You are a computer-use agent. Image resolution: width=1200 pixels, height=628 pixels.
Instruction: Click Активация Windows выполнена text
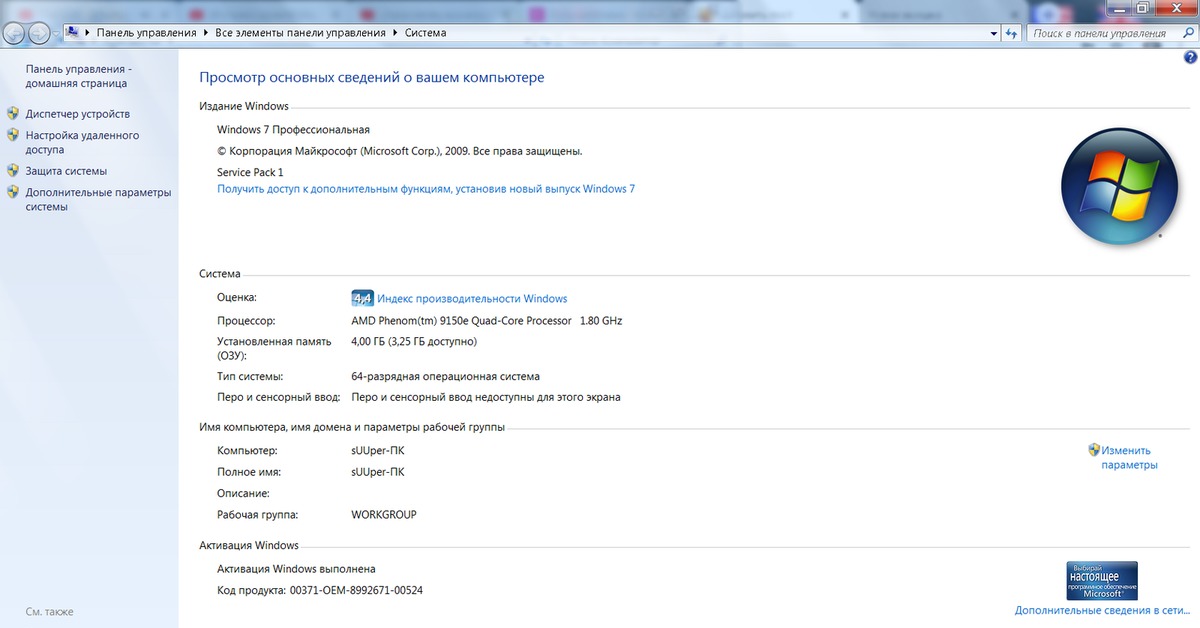[x=296, y=568]
